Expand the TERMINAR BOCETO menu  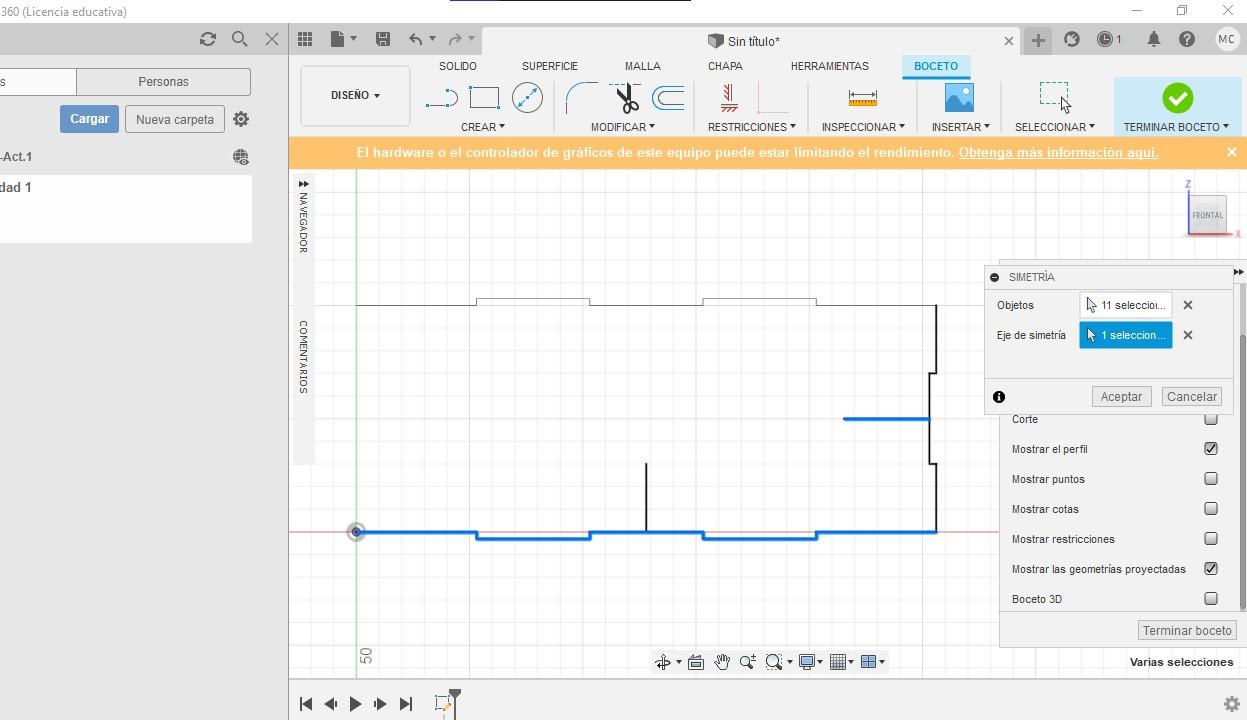tap(1177, 127)
